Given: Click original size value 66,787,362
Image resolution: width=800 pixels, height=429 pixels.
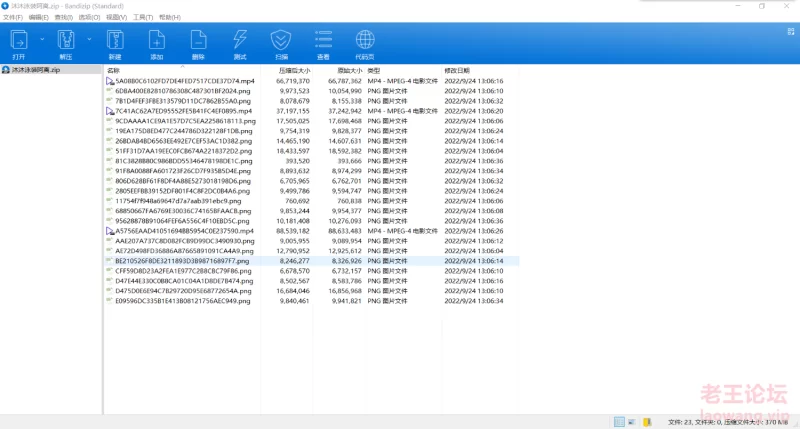Looking at the screenshot, I should [x=345, y=81].
